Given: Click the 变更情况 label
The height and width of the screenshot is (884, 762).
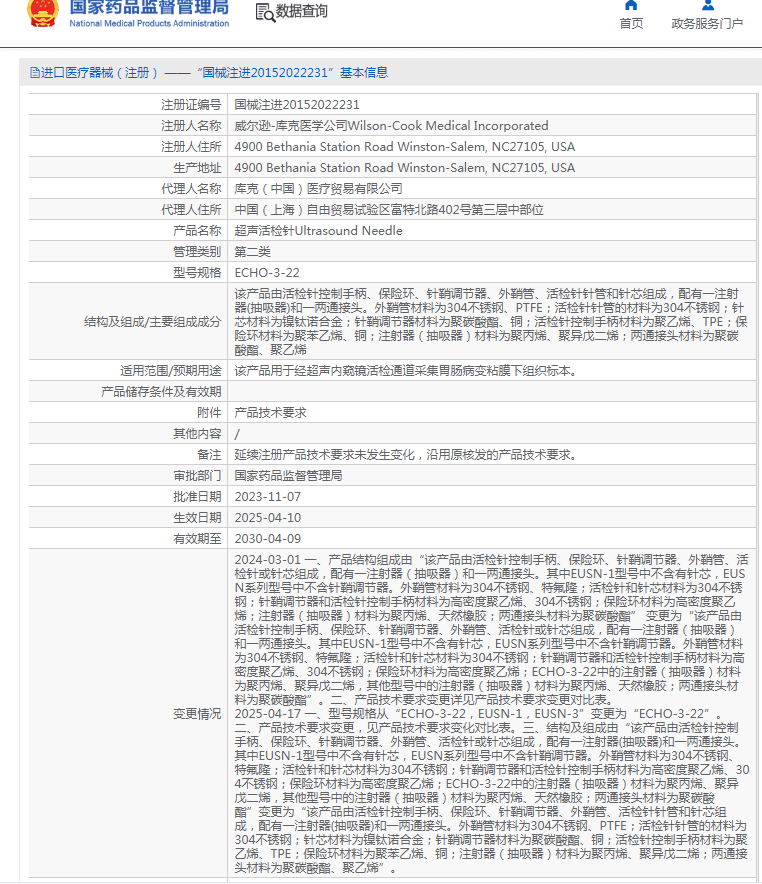Looking at the screenshot, I should [x=197, y=714].
